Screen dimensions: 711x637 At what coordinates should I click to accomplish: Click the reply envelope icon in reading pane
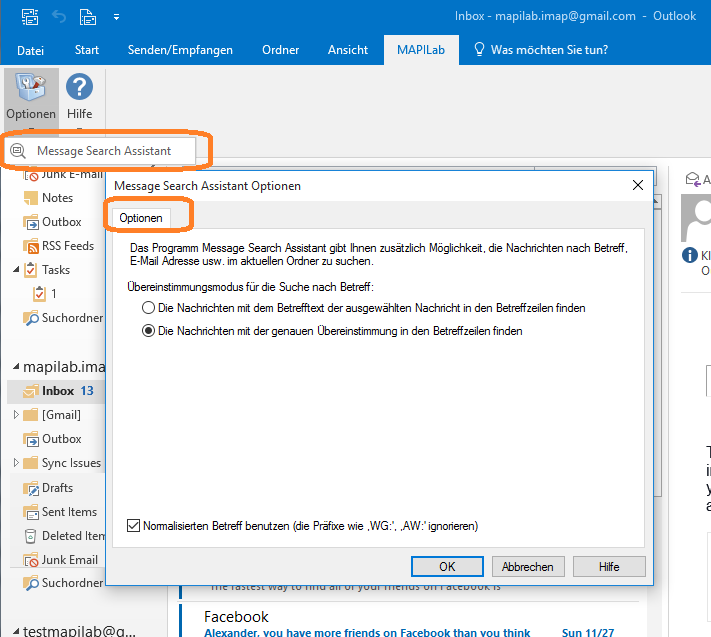click(x=693, y=179)
